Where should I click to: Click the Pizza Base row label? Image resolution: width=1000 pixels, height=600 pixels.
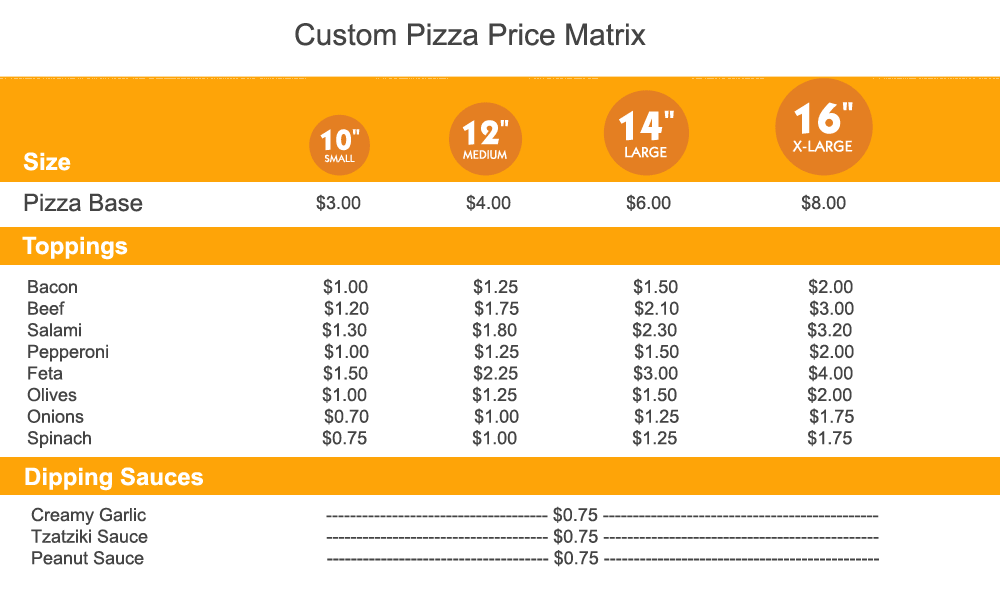click(83, 204)
